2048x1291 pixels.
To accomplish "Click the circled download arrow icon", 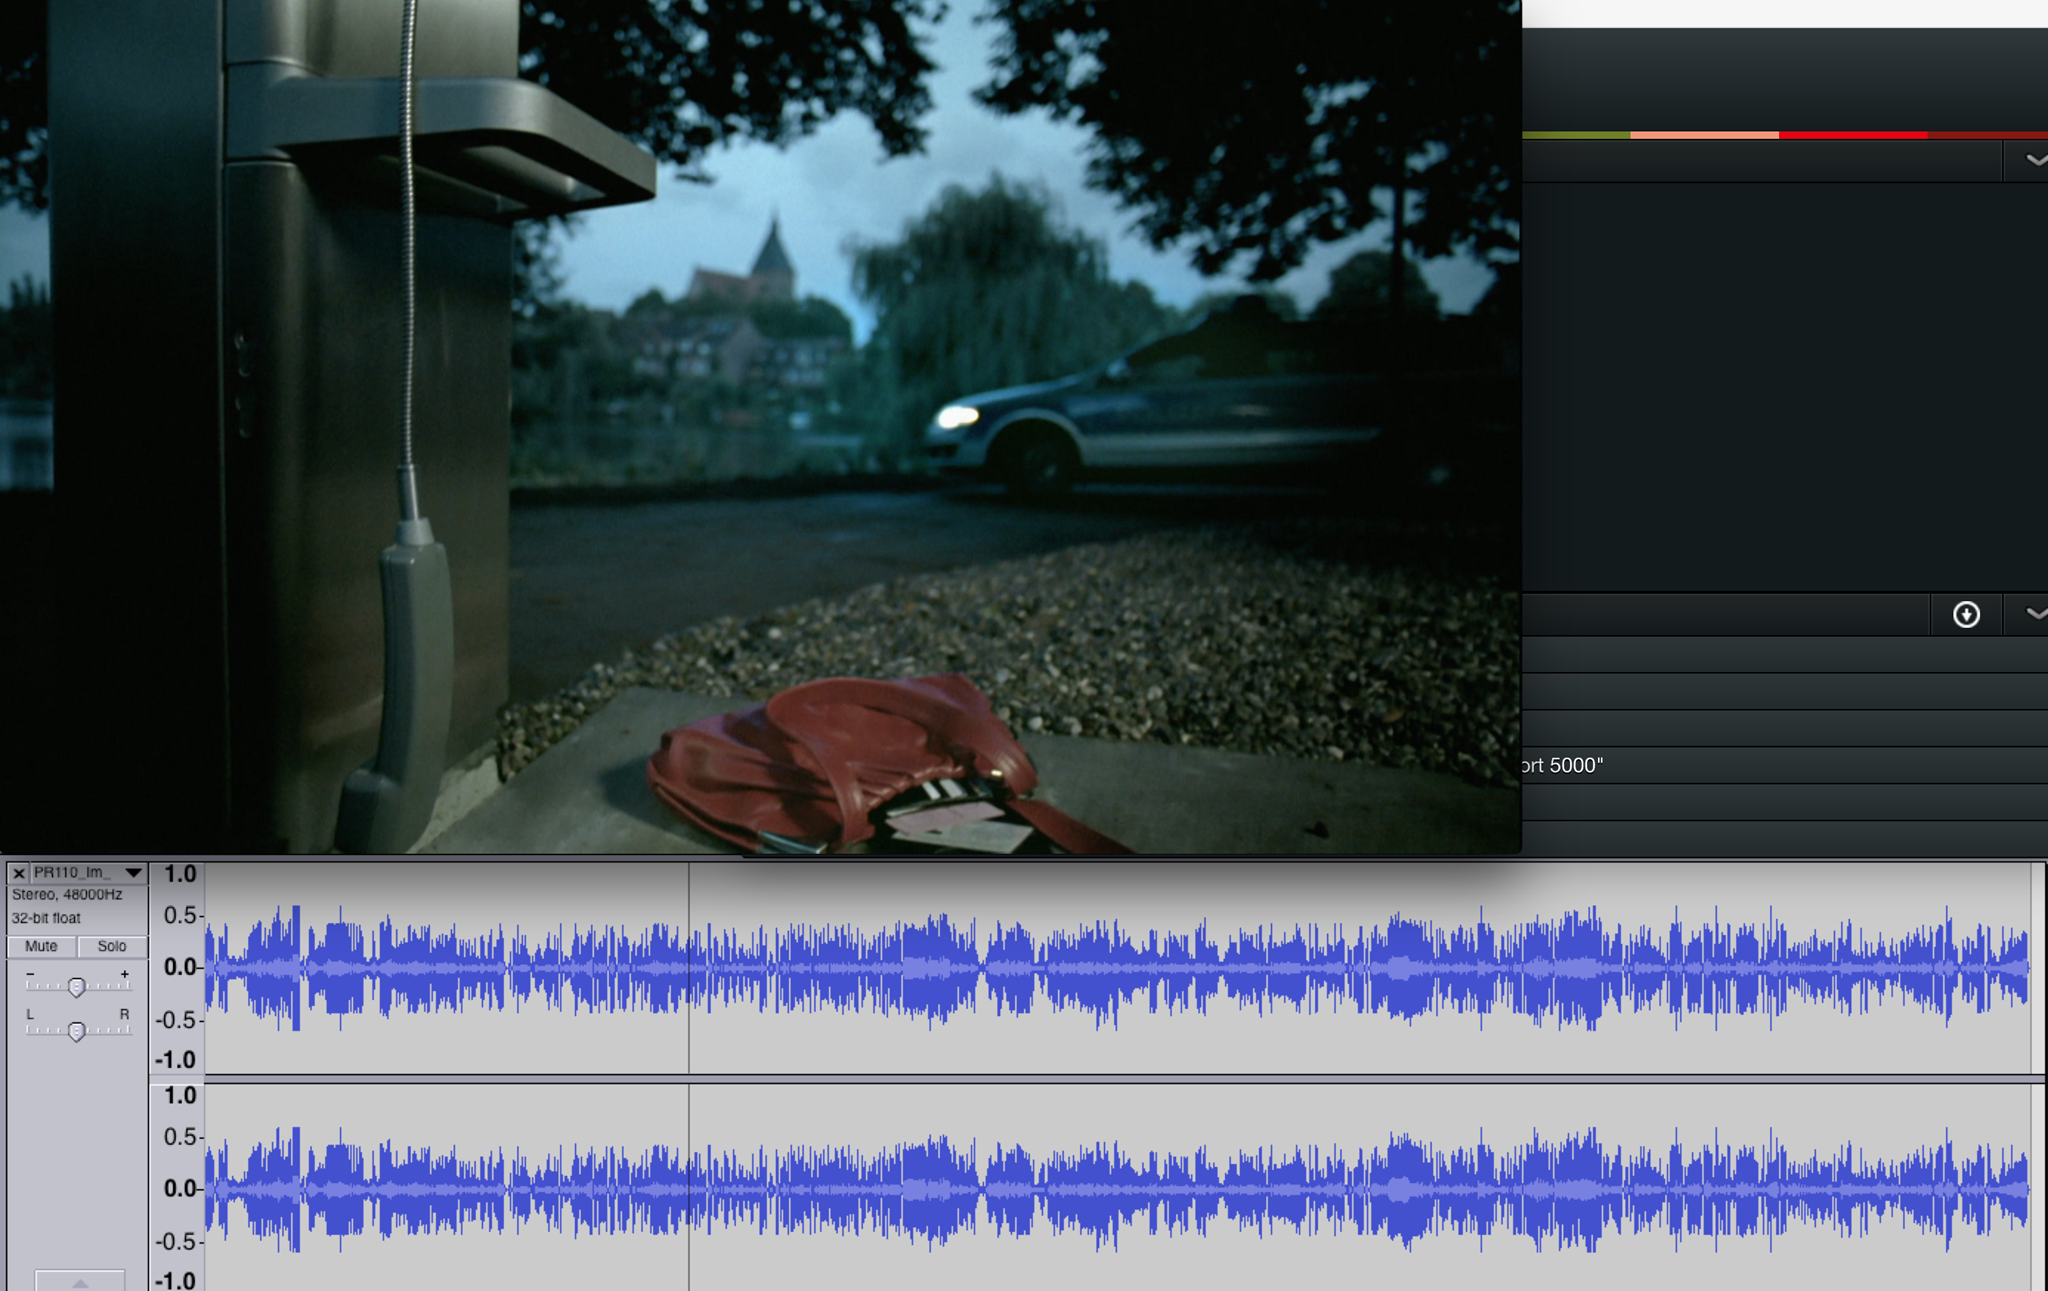I will click(x=1966, y=614).
